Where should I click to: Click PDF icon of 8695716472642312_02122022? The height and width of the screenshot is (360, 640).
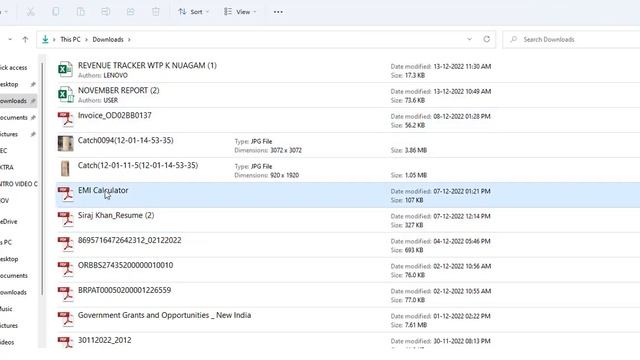[65, 244]
